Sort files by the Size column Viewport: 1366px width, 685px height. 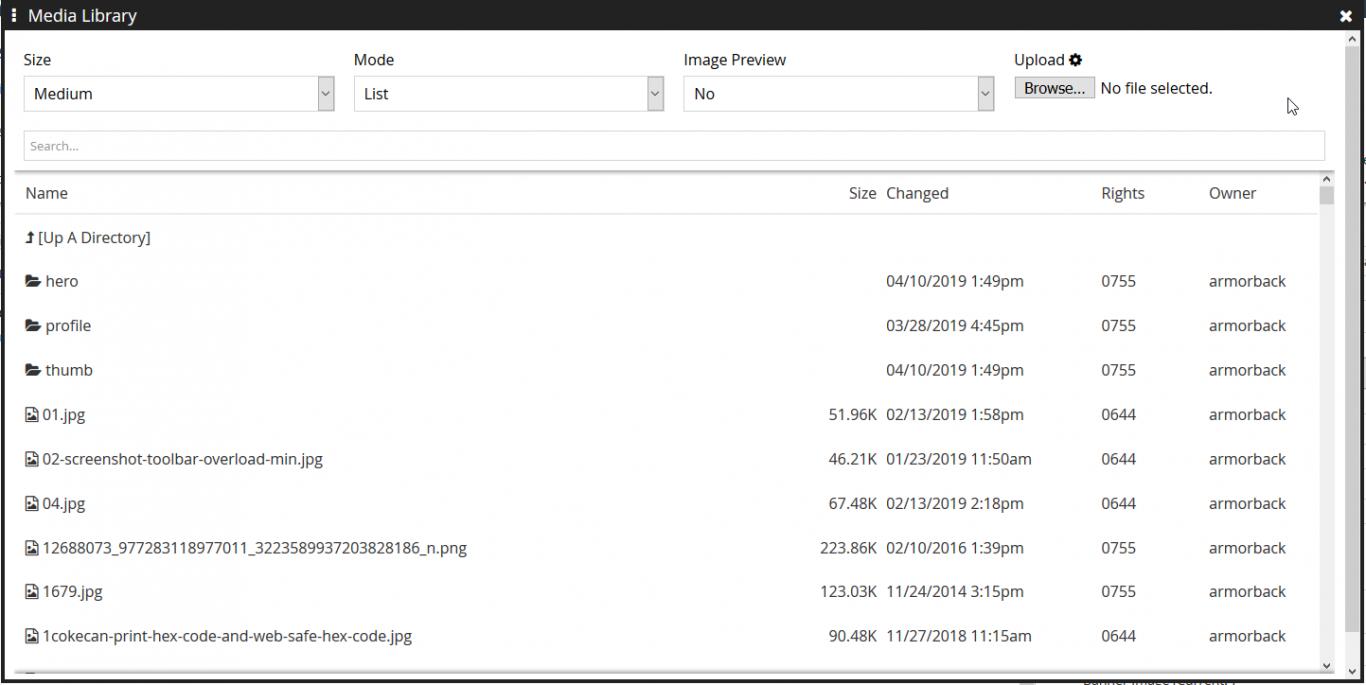pyautogui.click(x=861, y=193)
